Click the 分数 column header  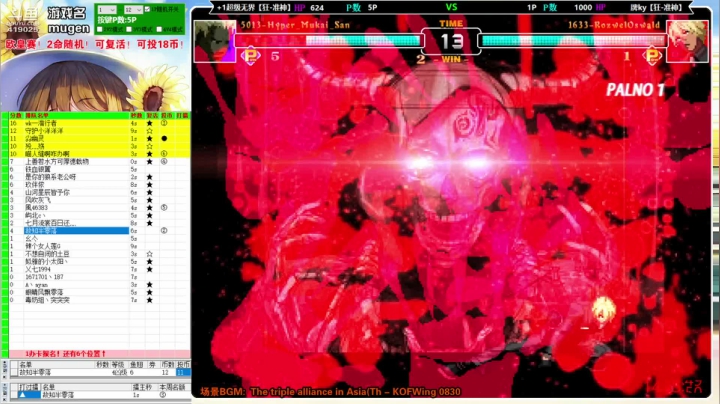click(16, 115)
